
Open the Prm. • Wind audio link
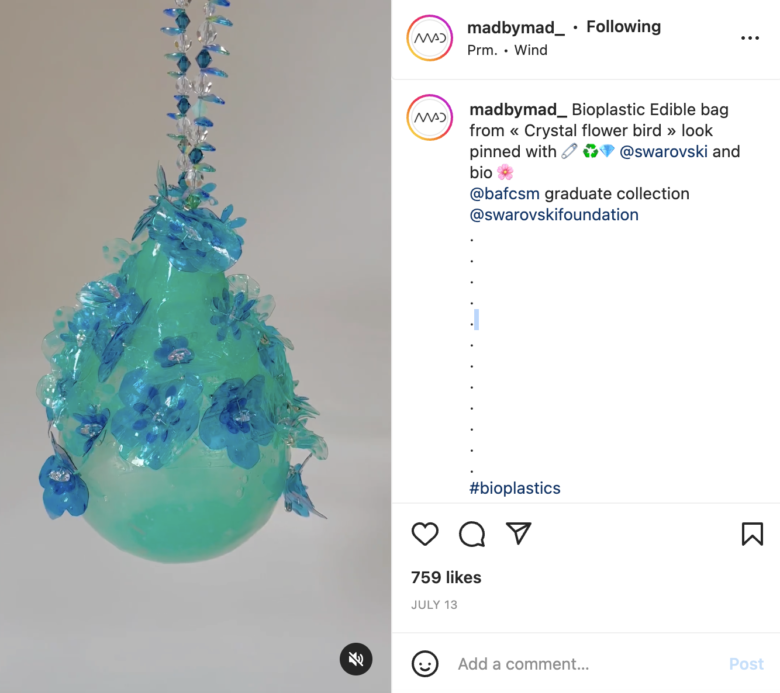pyautogui.click(x=507, y=50)
